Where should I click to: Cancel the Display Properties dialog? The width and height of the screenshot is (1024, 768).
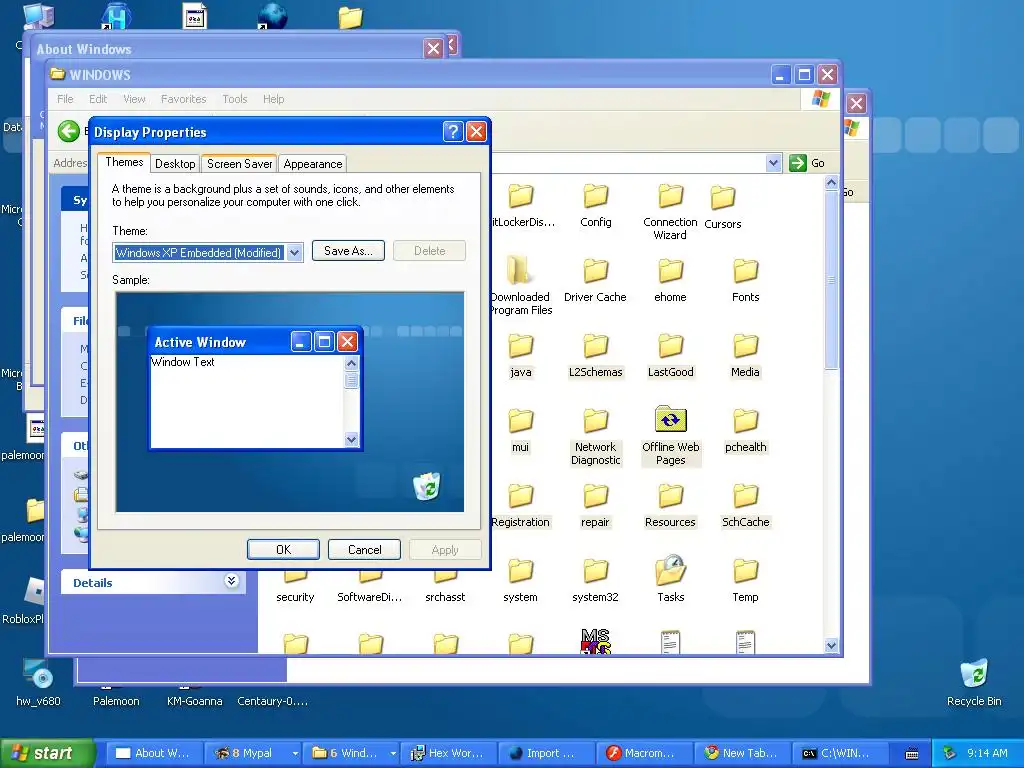364,550
